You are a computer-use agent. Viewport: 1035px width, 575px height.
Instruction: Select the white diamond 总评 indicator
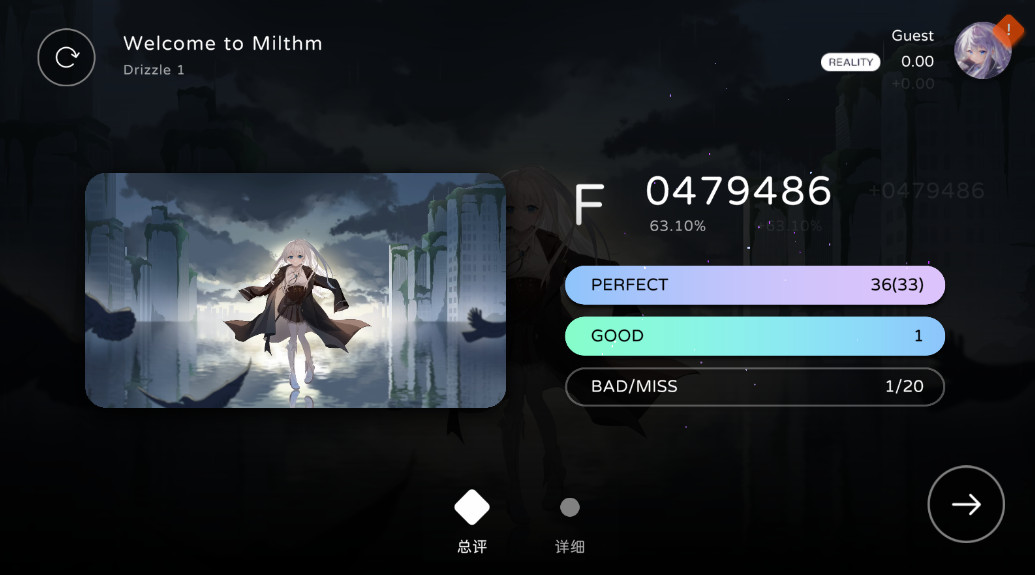[472, 507]
